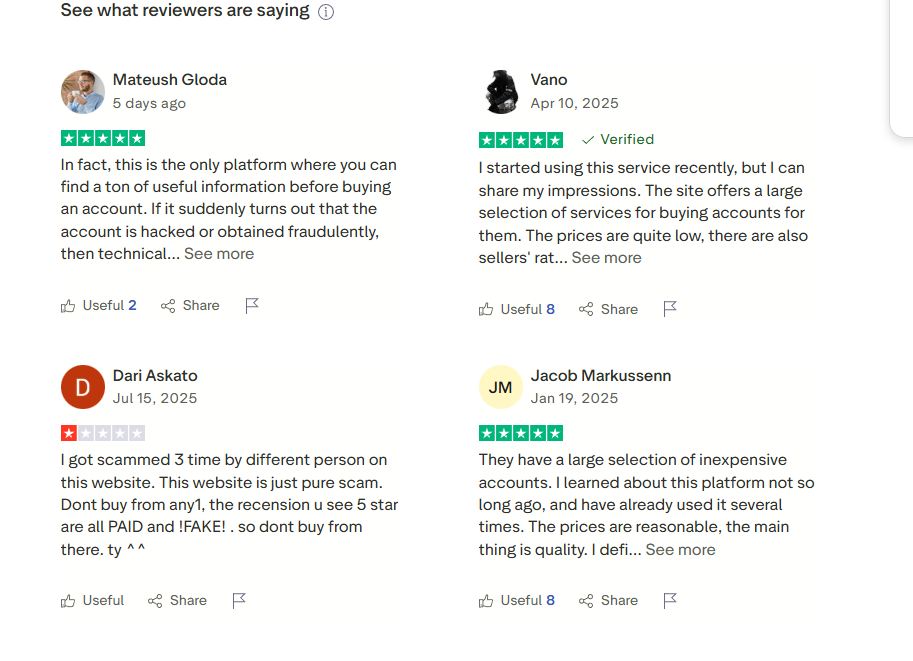Open Jacob Markussenn's JM avatar
Image resolution: width=913 pixels, height=661 pixels.
pyautogui.click(x=501, y=387)
